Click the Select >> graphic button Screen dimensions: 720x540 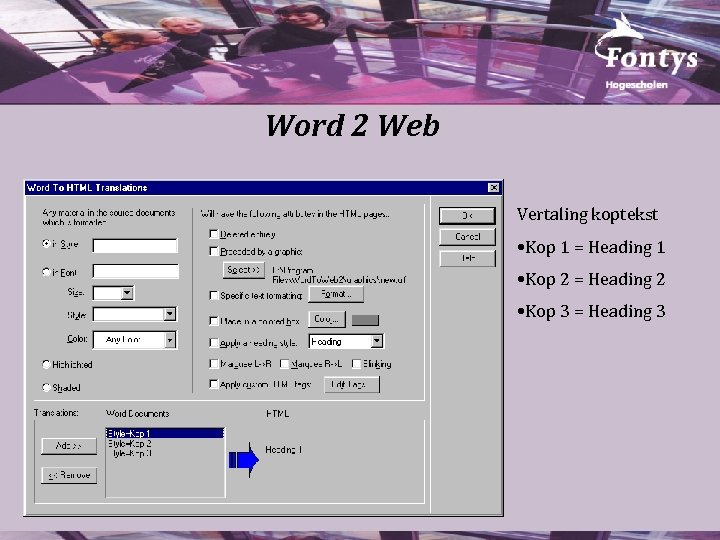click(x=244, y=270)
